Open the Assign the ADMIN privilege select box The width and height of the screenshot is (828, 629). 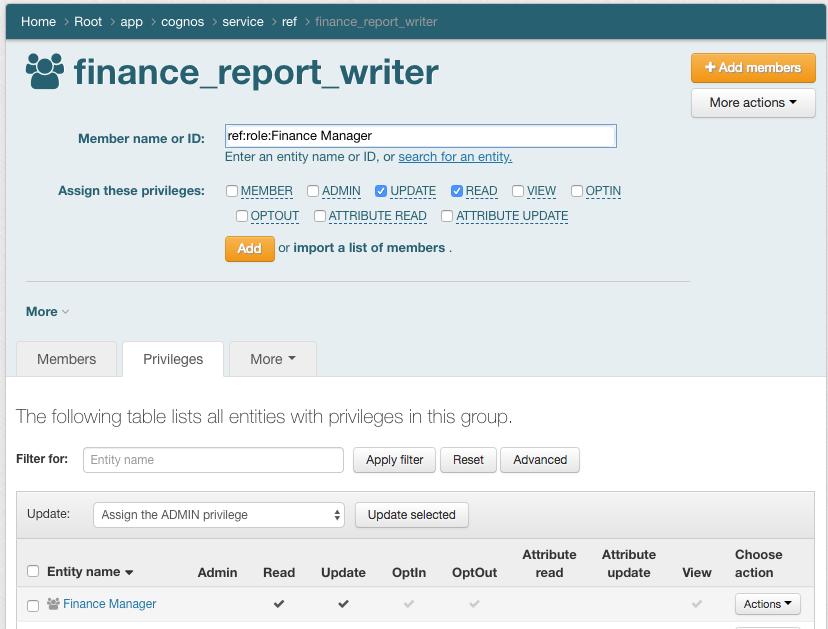click(219, 515)
